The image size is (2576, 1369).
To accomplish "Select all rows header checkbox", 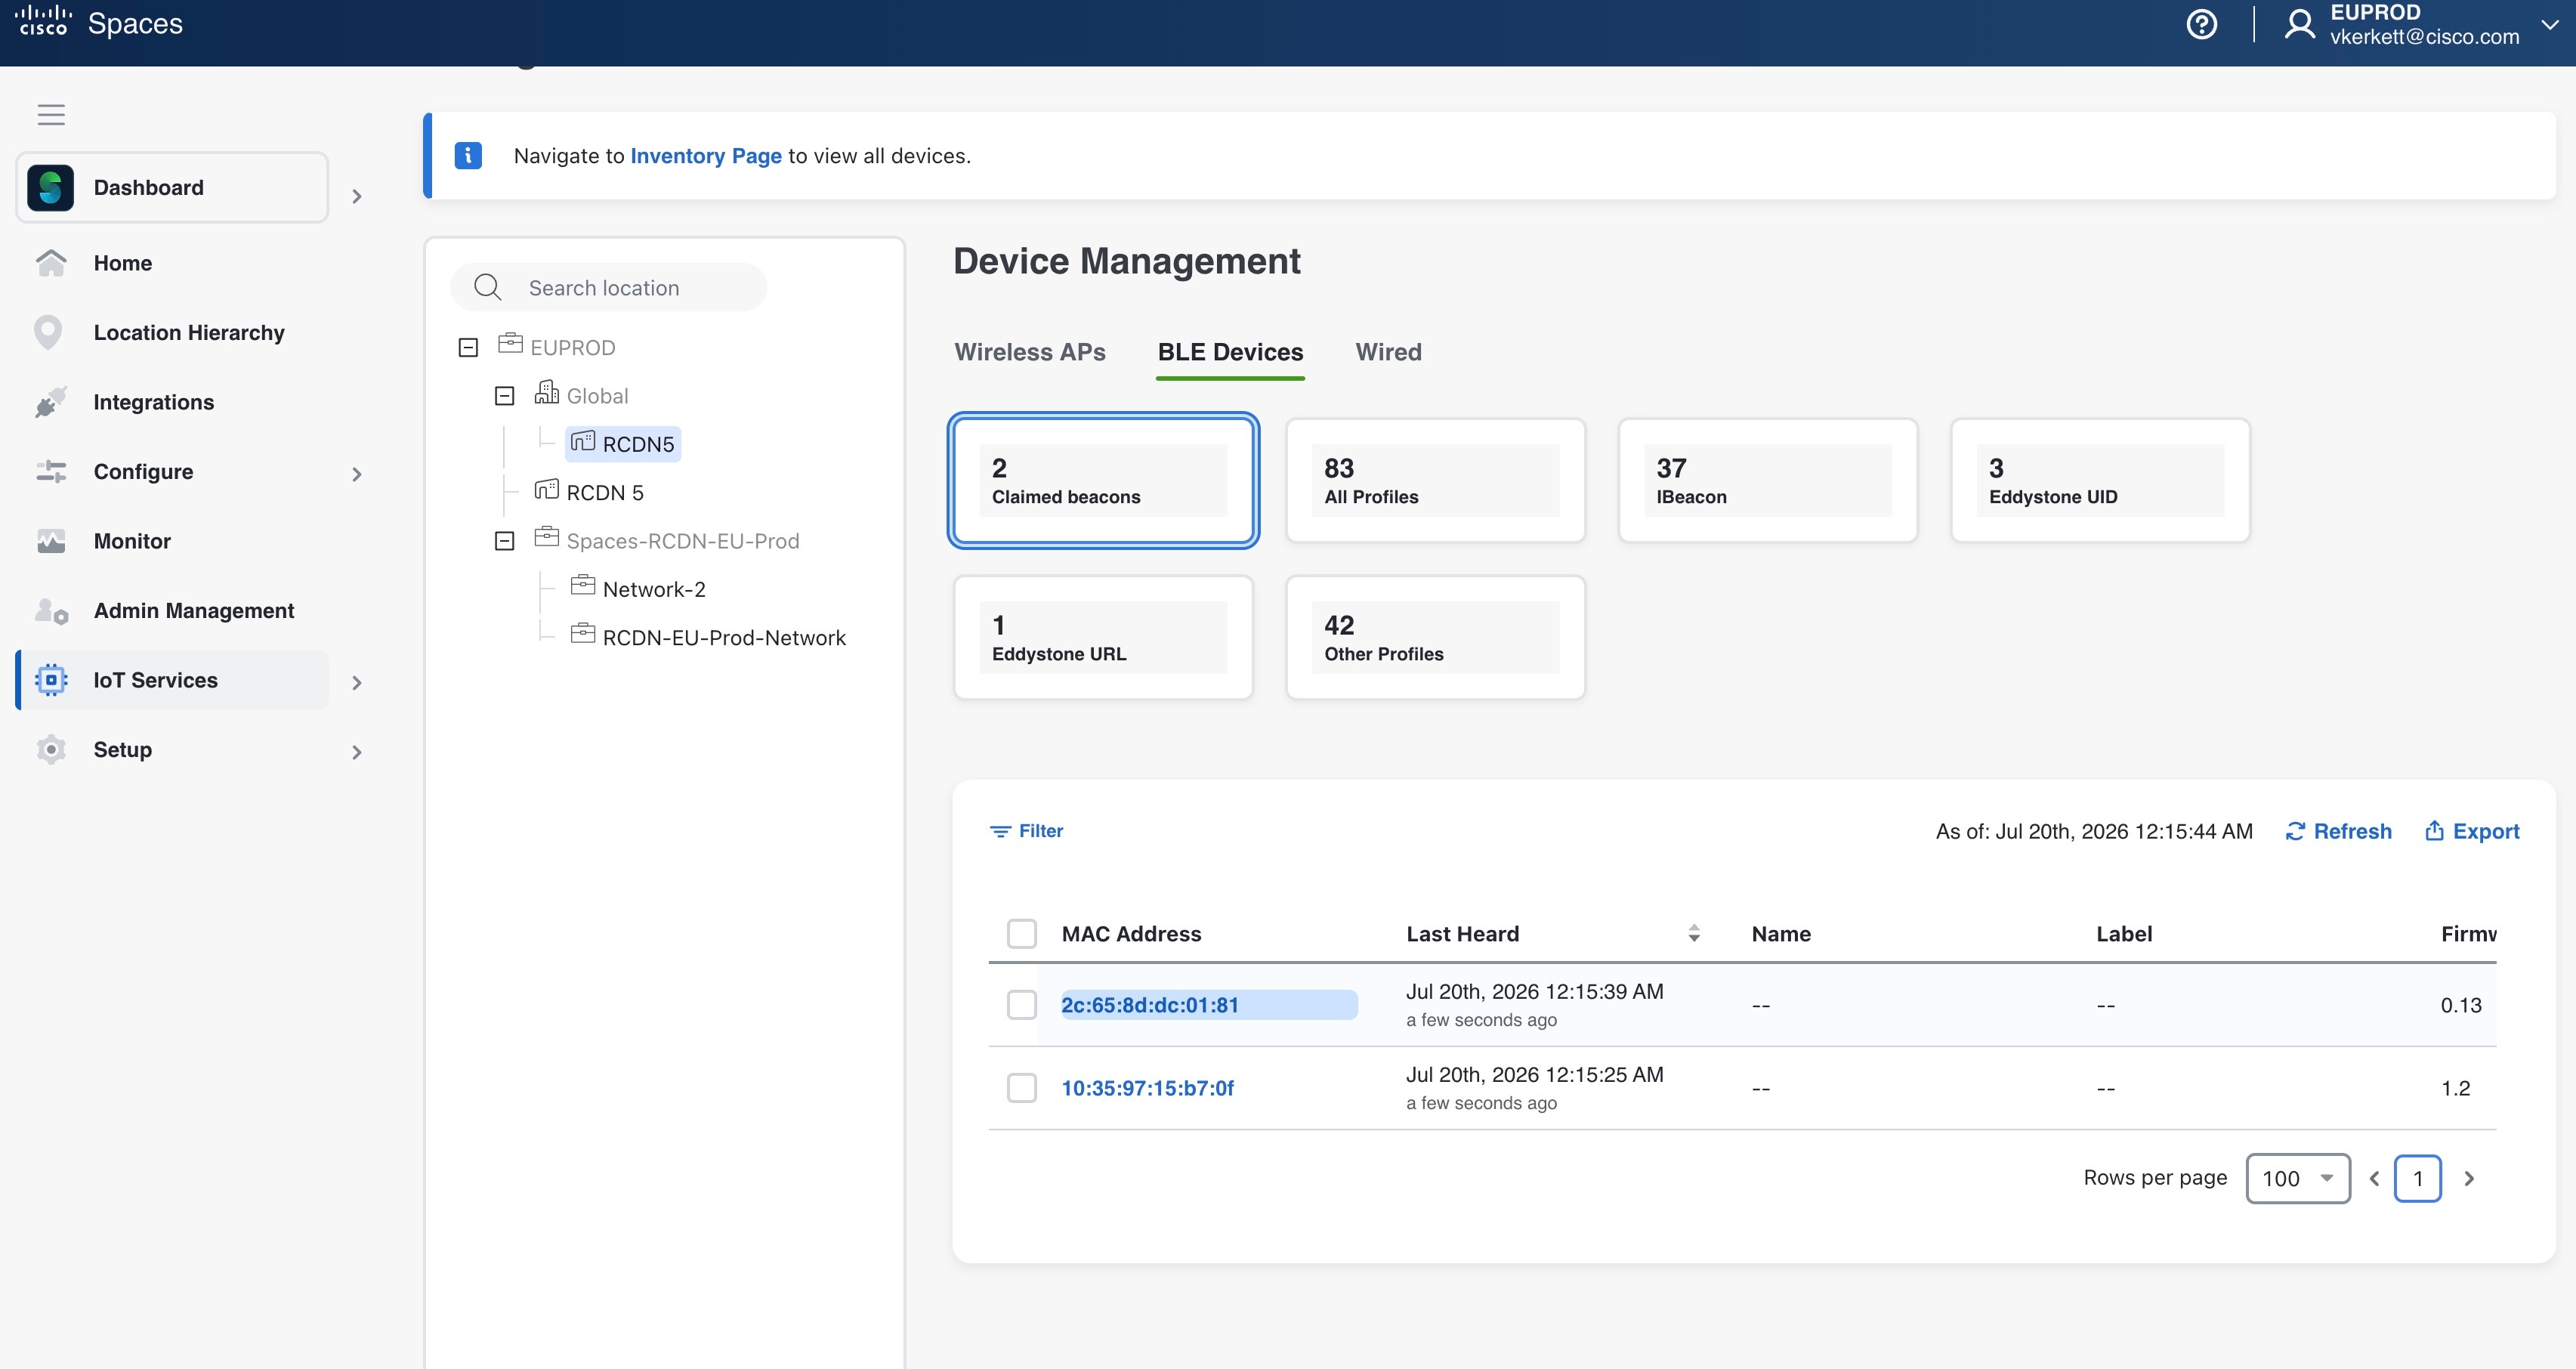I will [1021, 933].
